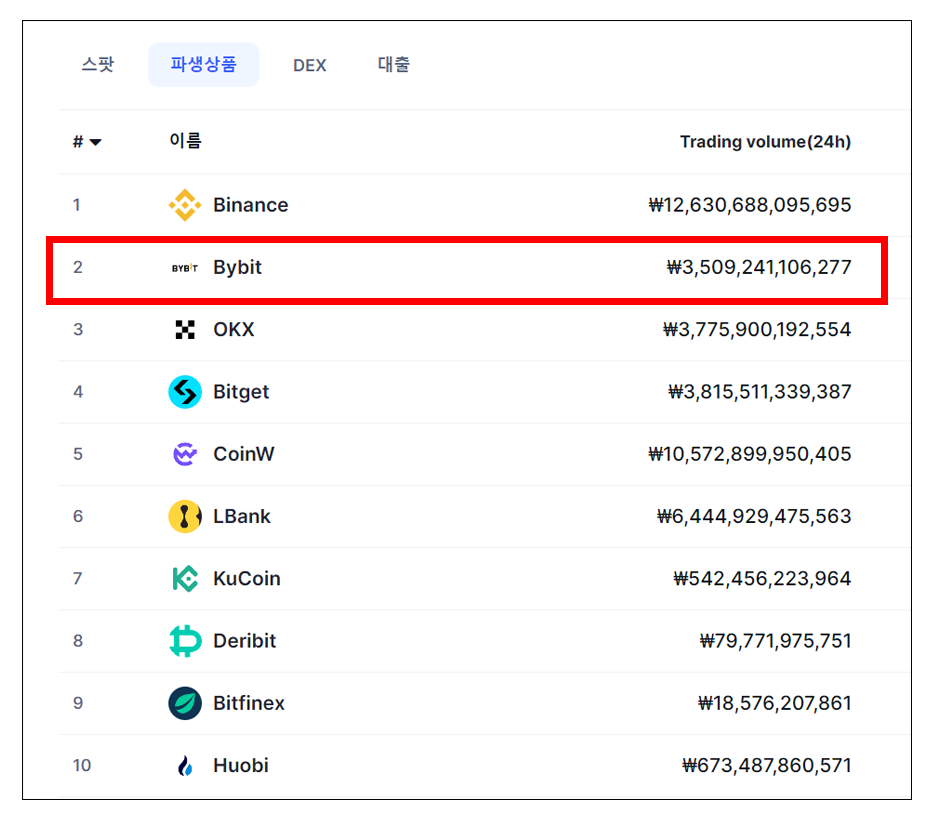Click rank number 1 in Binance row
Image resolution: width=936 pixels, height=817 pixels.
pyautogui.click(x=77, y=205)
